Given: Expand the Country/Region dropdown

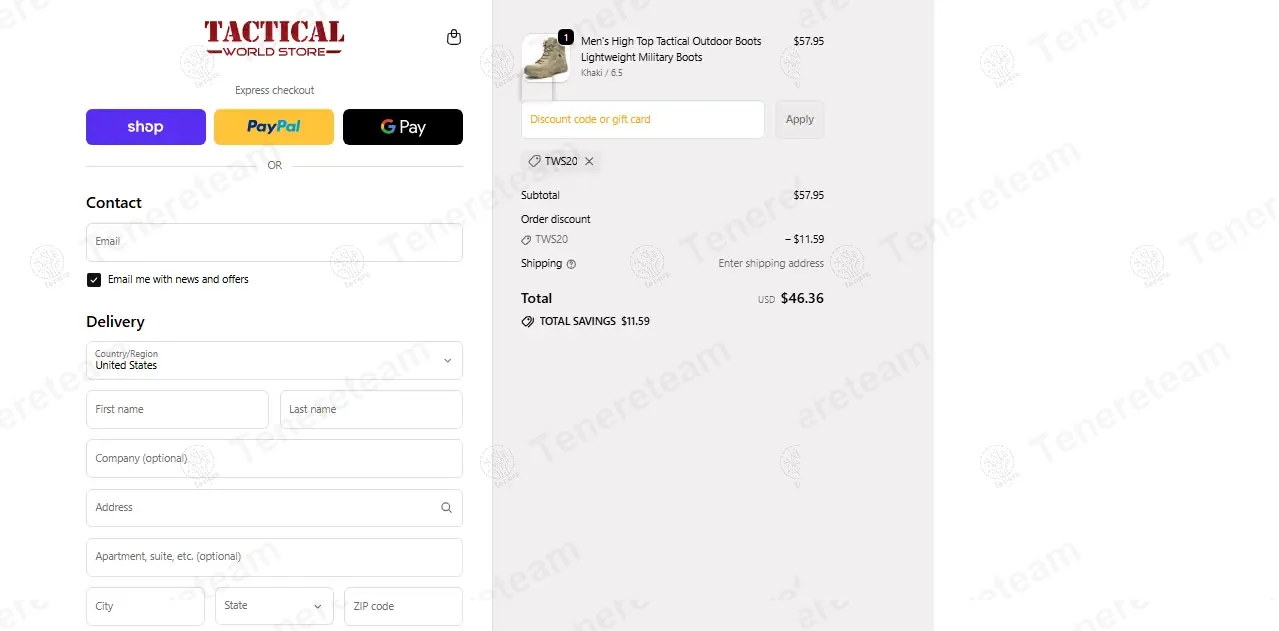Looking at the screenshot, I should (x=274, y=360).
